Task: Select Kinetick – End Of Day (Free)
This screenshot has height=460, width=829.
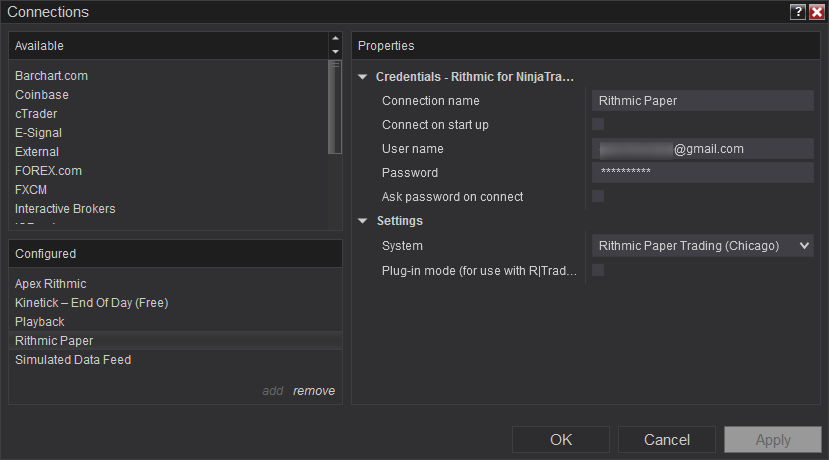Action: [x=176, y=303]
